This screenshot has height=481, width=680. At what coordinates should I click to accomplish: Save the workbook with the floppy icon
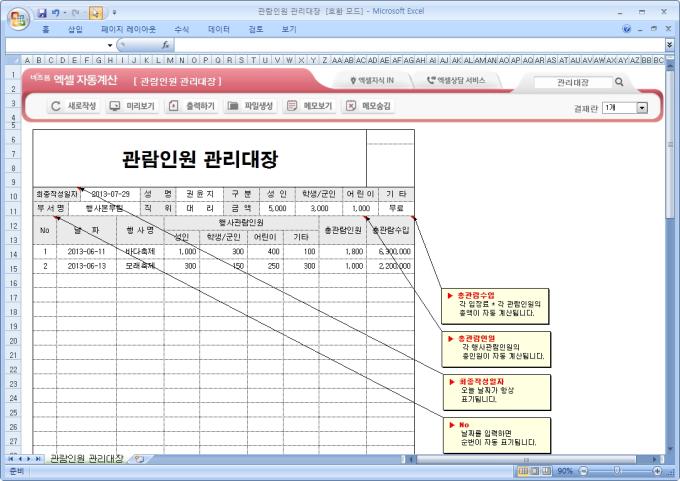tap(42, 13)
